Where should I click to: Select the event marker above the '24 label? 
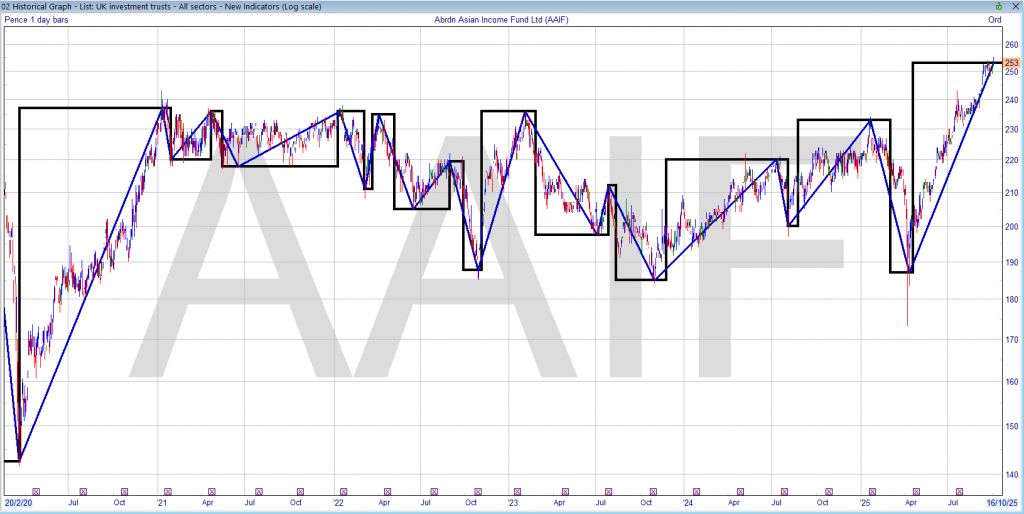coord(696,491)
